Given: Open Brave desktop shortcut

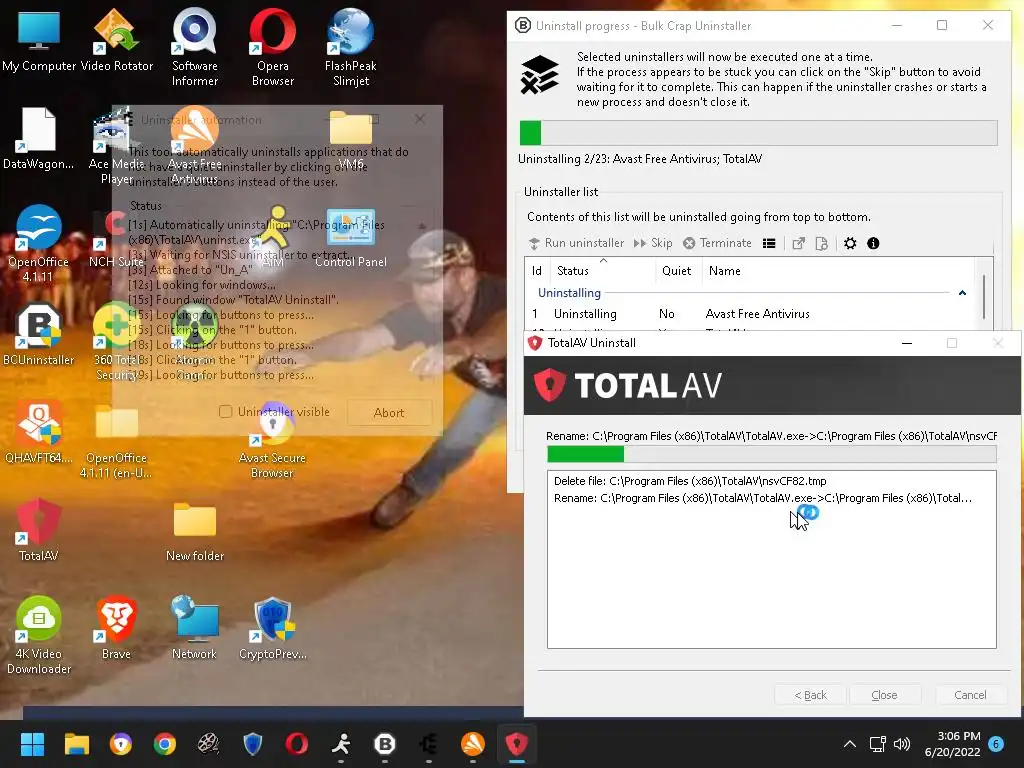Looking at the screenshot, I should (116, 628).
